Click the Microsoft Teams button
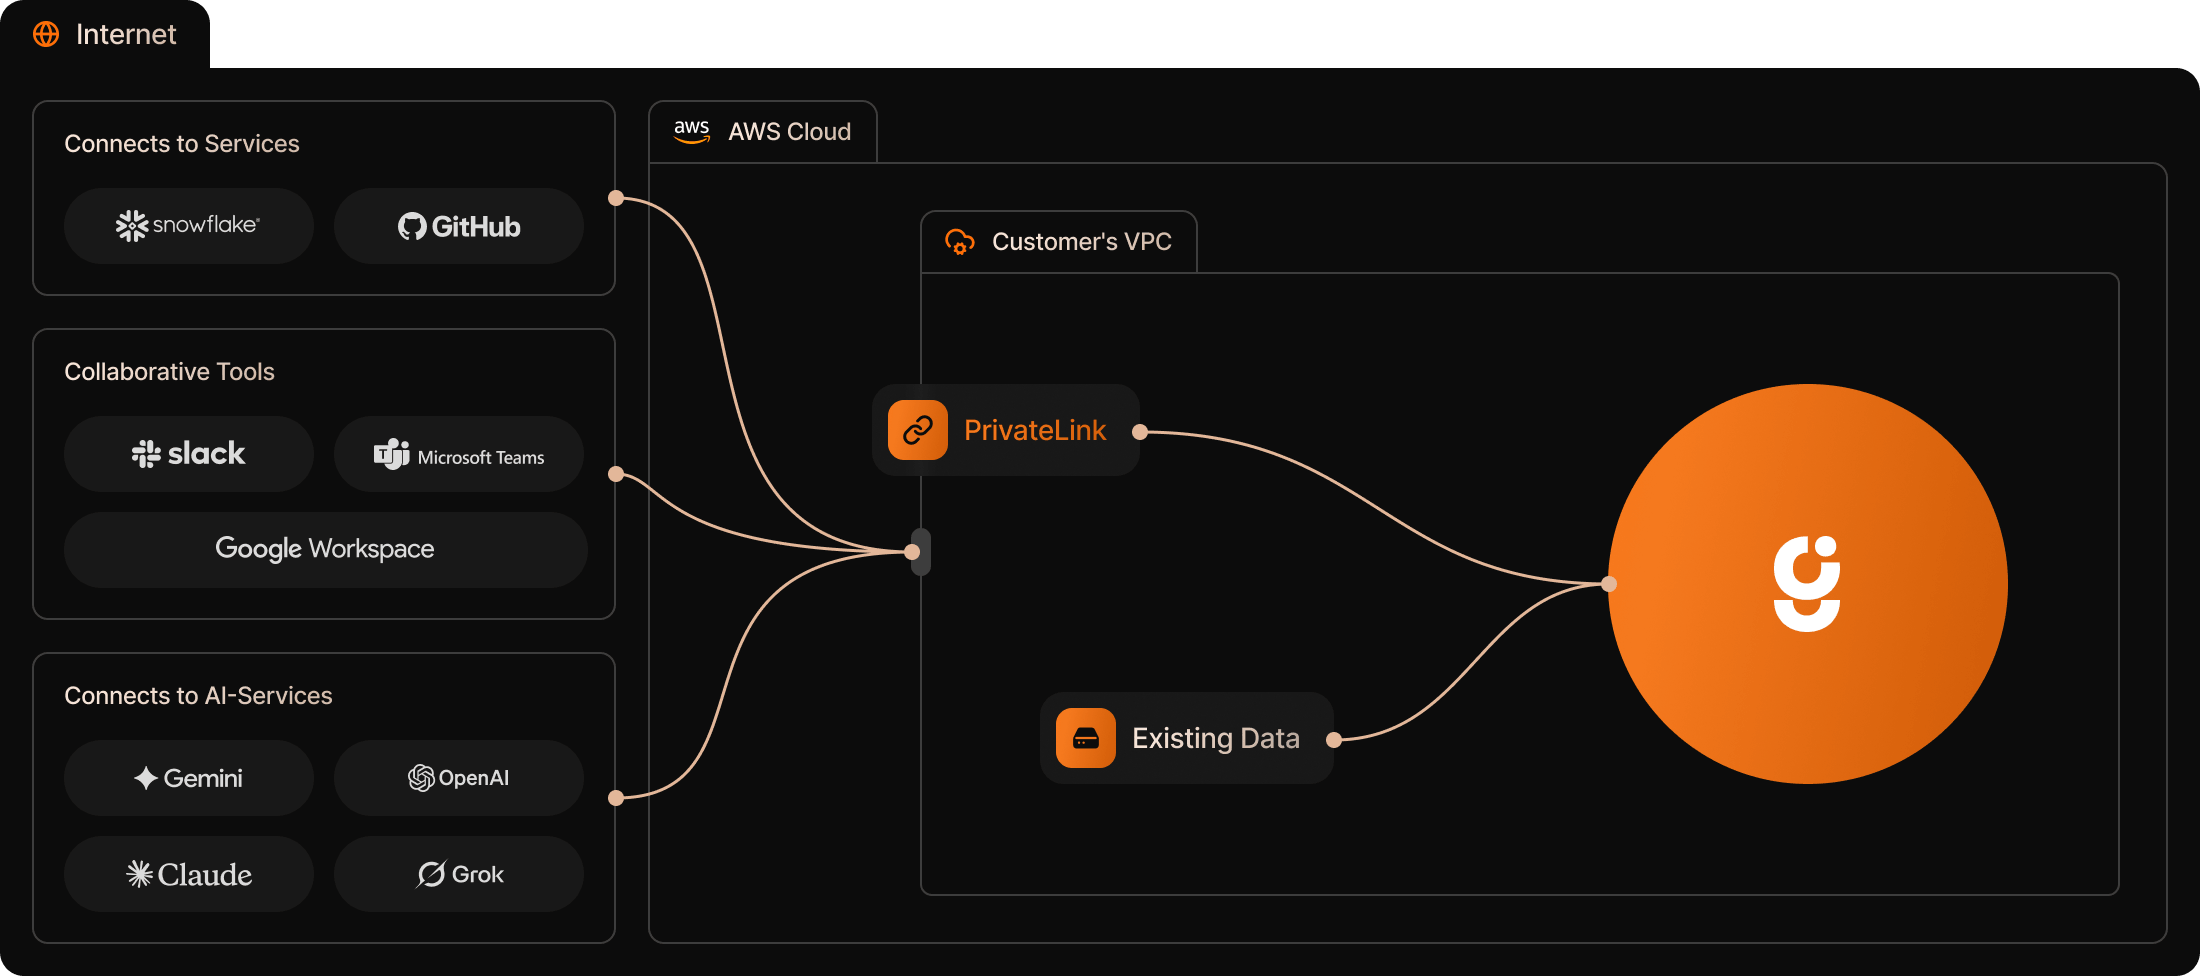 point(459,454)
